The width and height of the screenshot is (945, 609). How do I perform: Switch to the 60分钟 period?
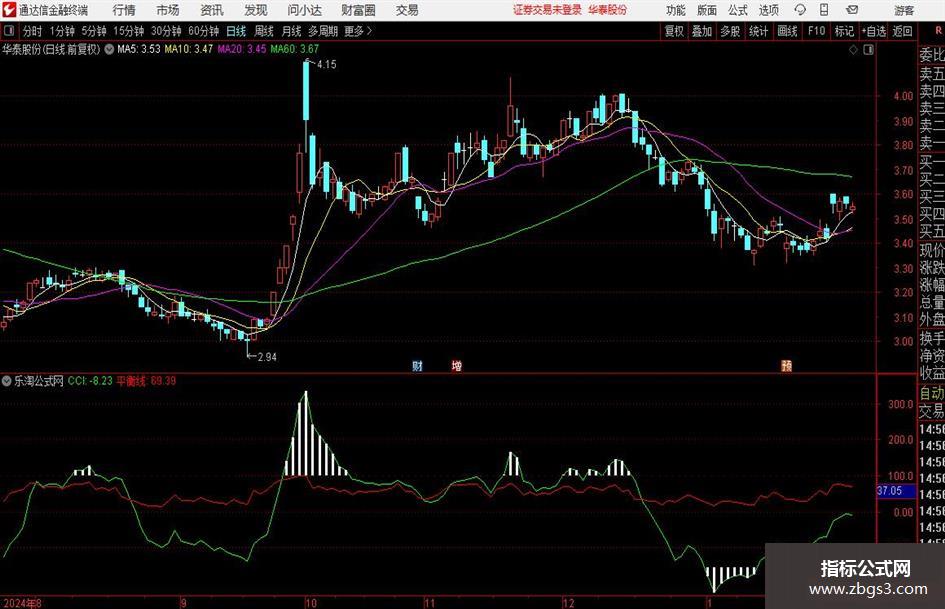click(203, 31)
